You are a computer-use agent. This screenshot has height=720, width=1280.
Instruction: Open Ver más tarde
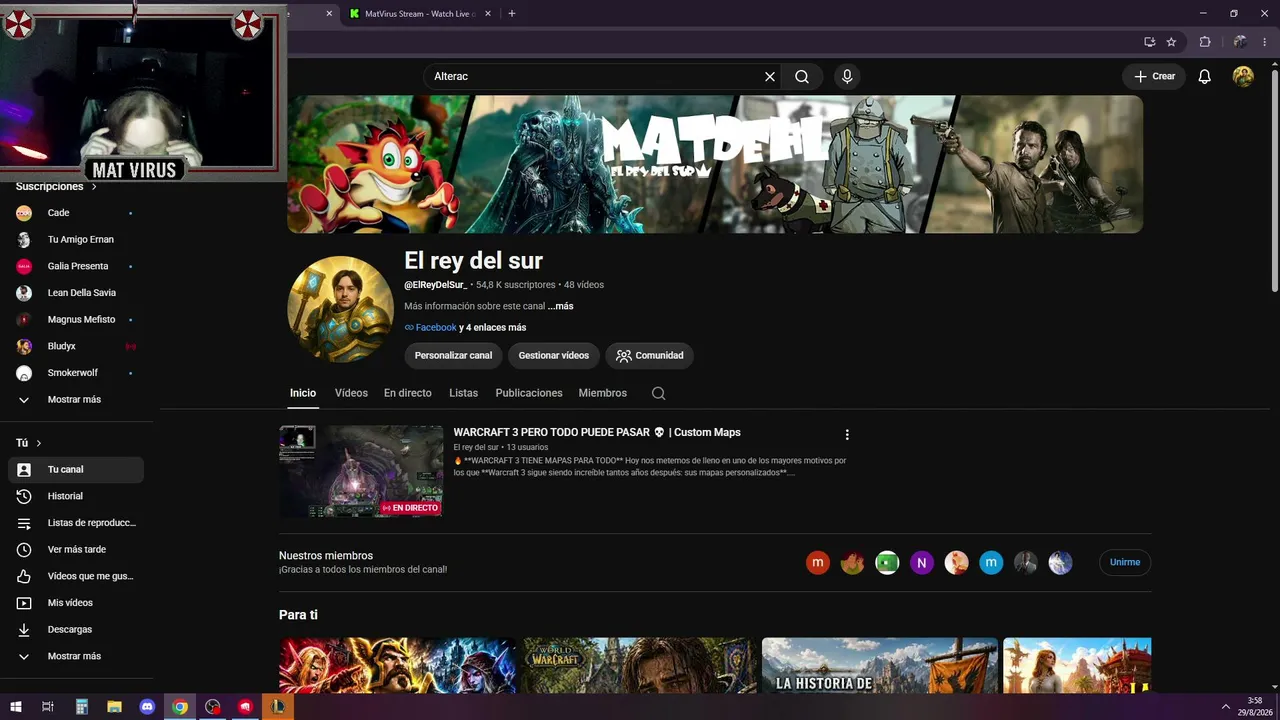tap(76, 550)
